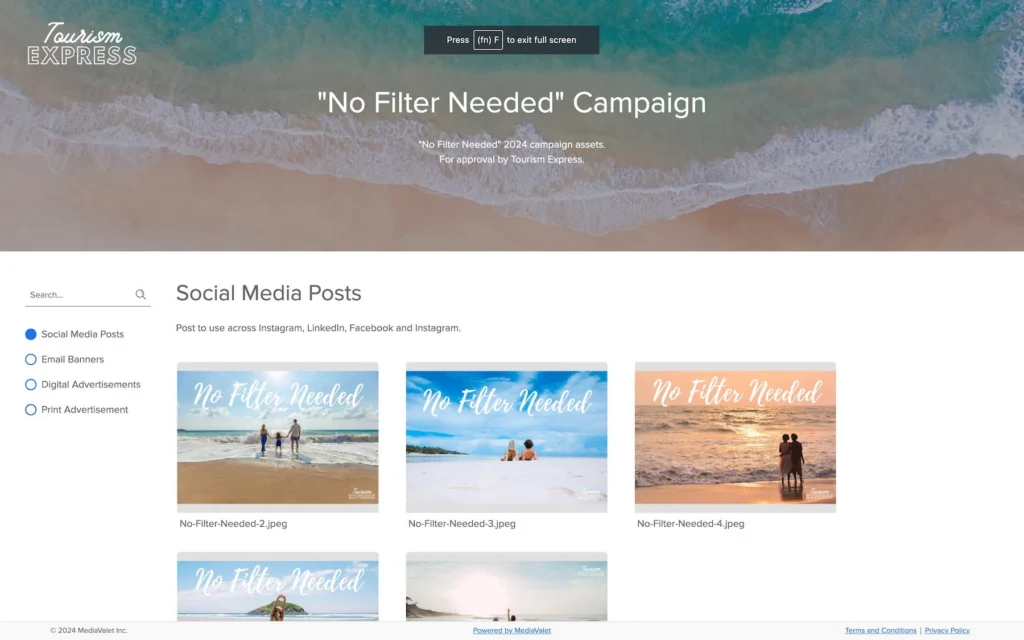Click the No-Filter-Needed-3.jpeg file name

coord(462,524)
